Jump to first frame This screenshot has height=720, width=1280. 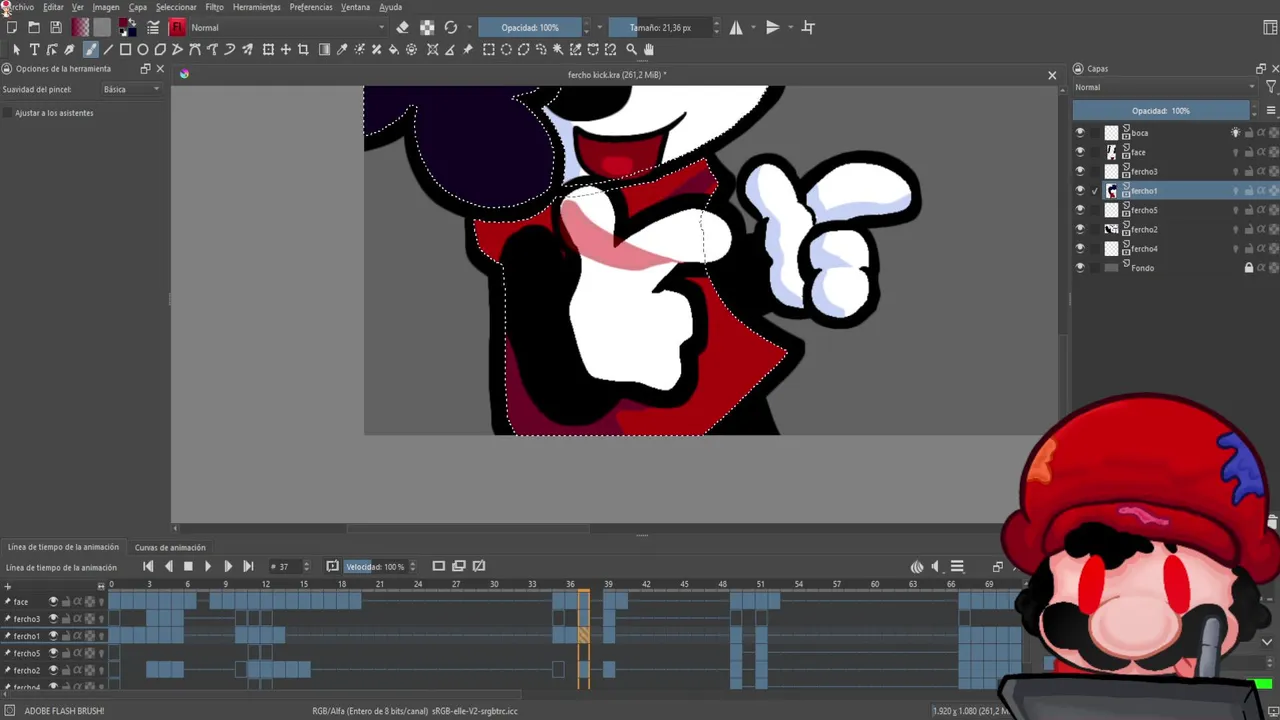pos(148,567)
